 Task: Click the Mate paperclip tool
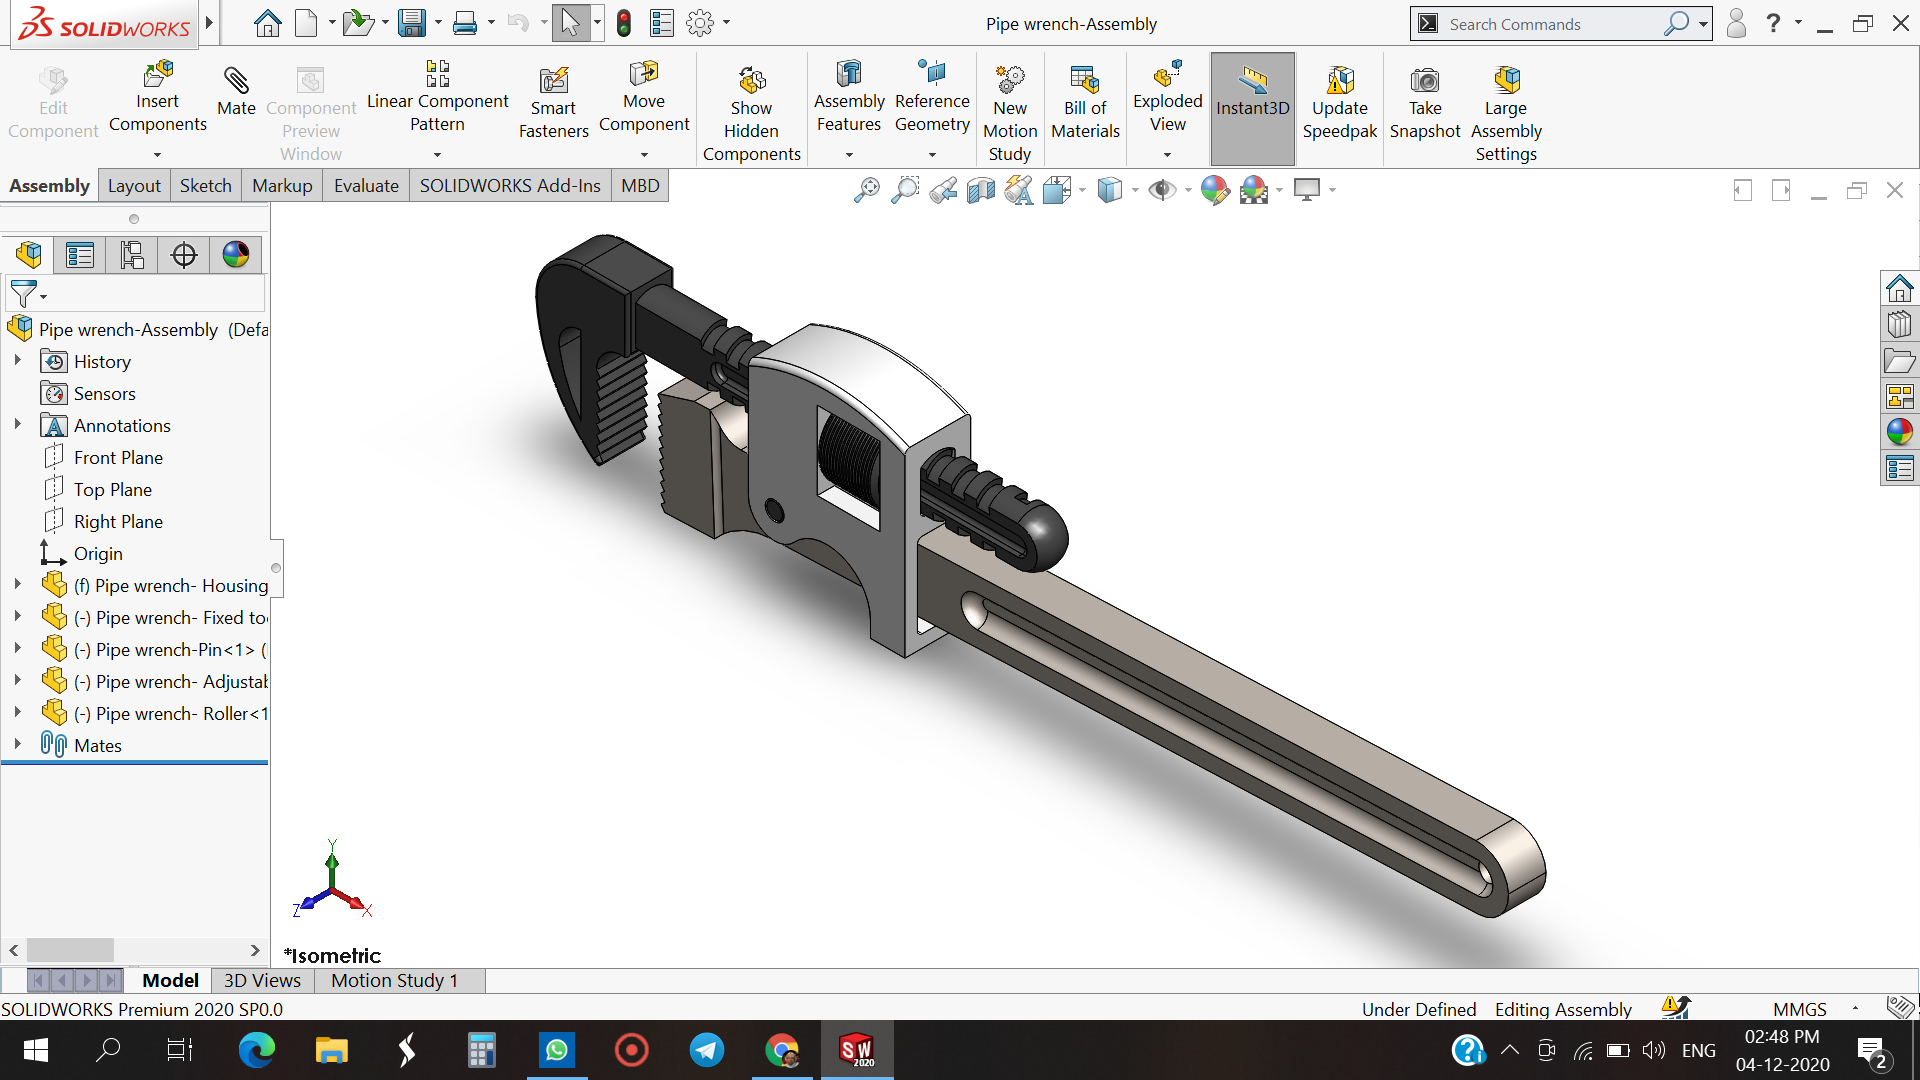click(x=236, y=91)
